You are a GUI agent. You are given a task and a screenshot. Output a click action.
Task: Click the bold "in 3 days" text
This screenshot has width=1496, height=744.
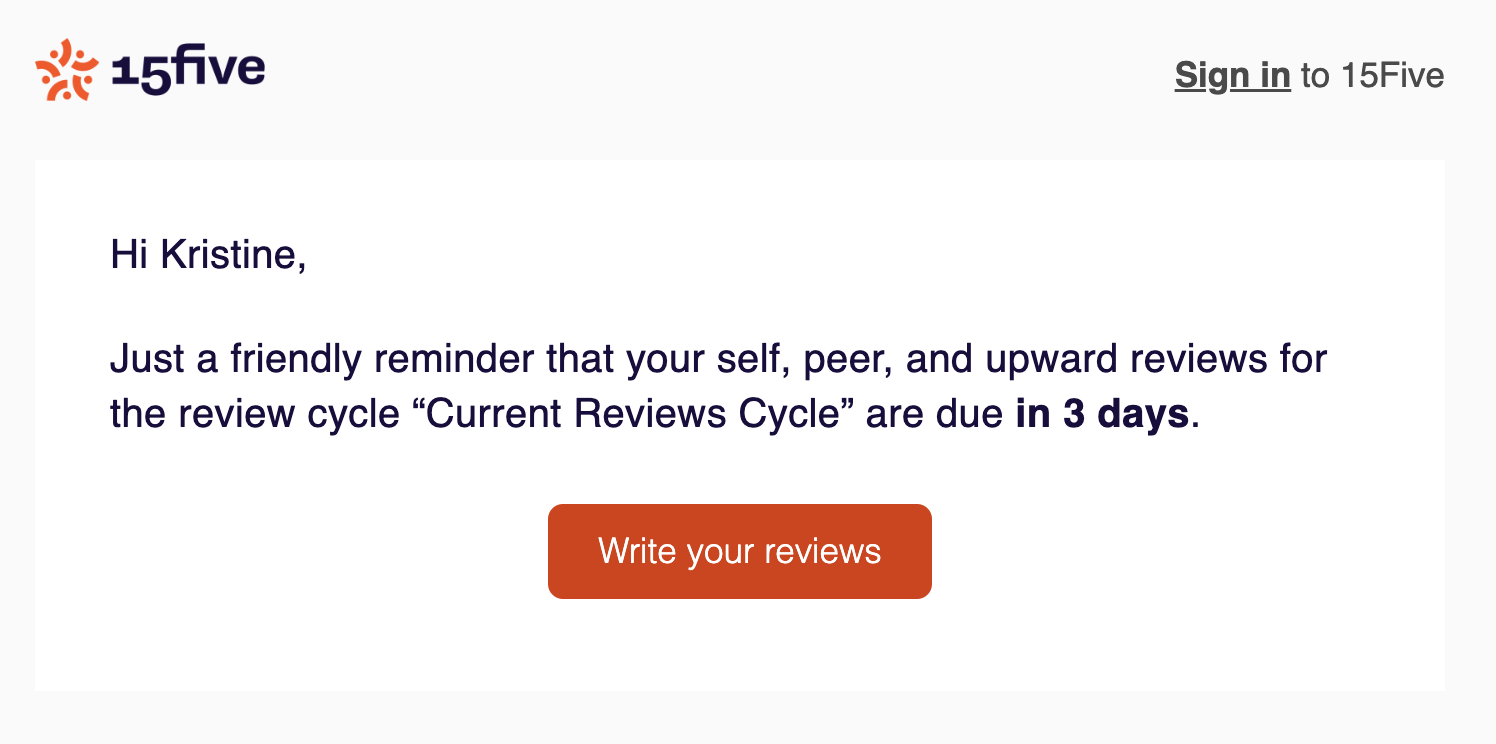click(1102, 414)
